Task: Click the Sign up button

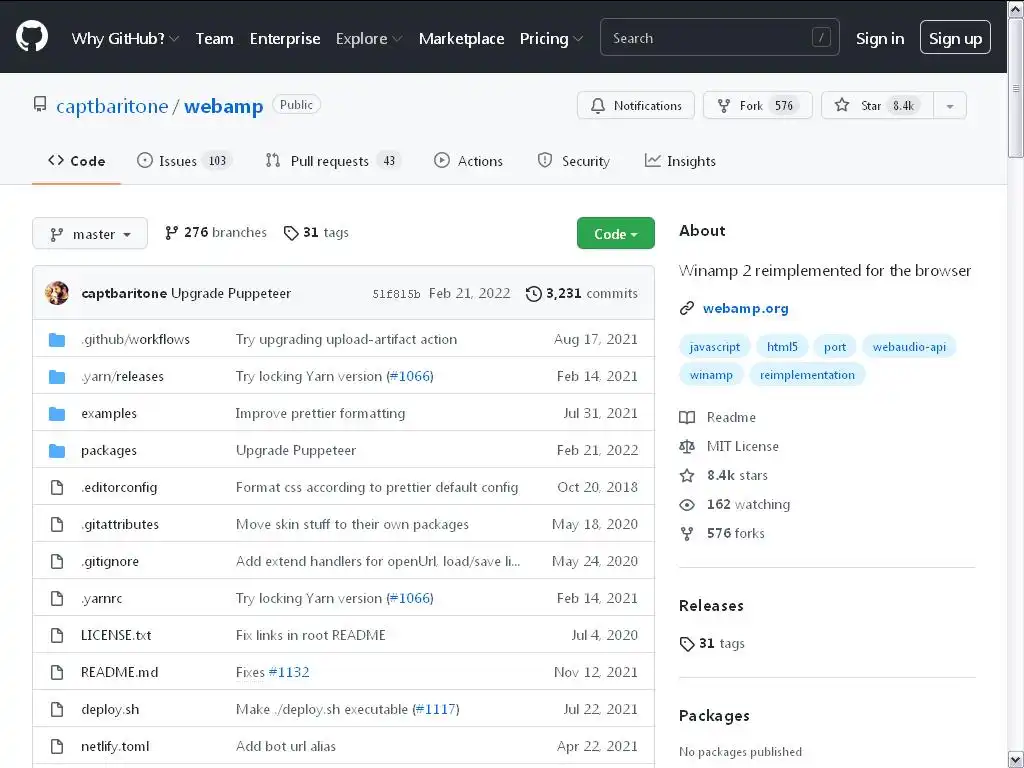Action: pyautogui.click(x=955, y=37)
